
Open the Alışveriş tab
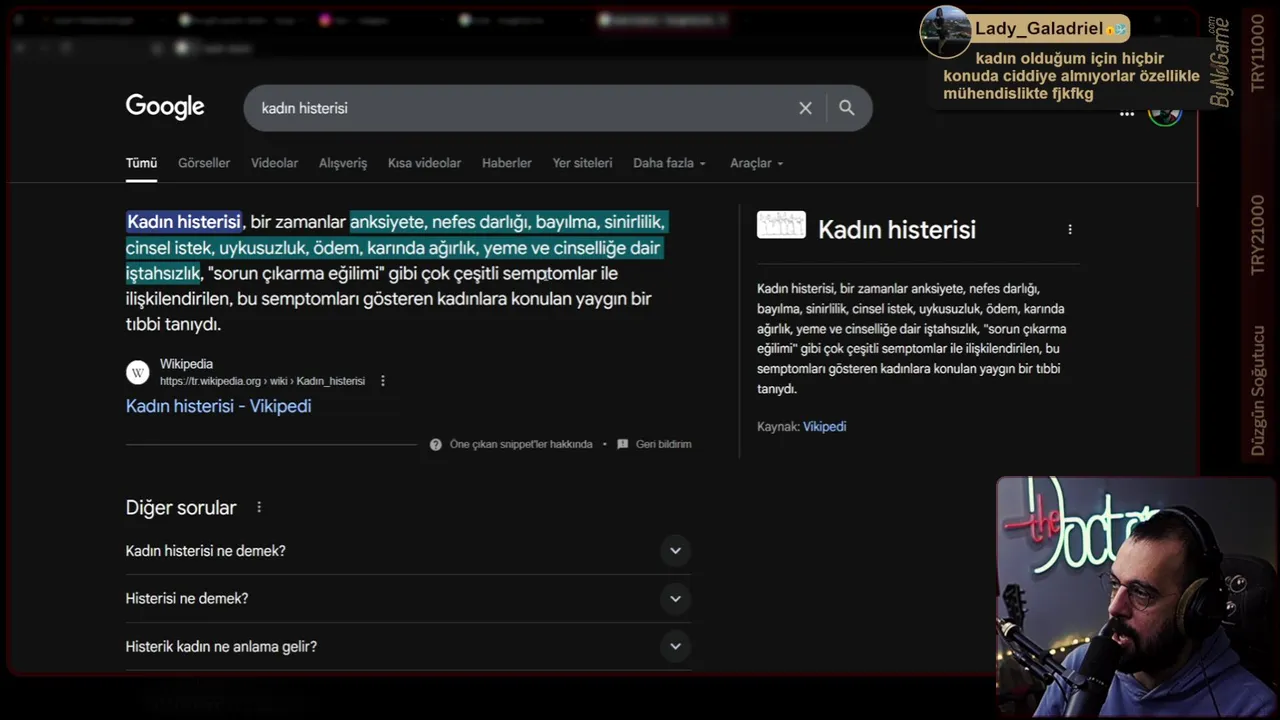pyautogui.click(x=343, y=163)
